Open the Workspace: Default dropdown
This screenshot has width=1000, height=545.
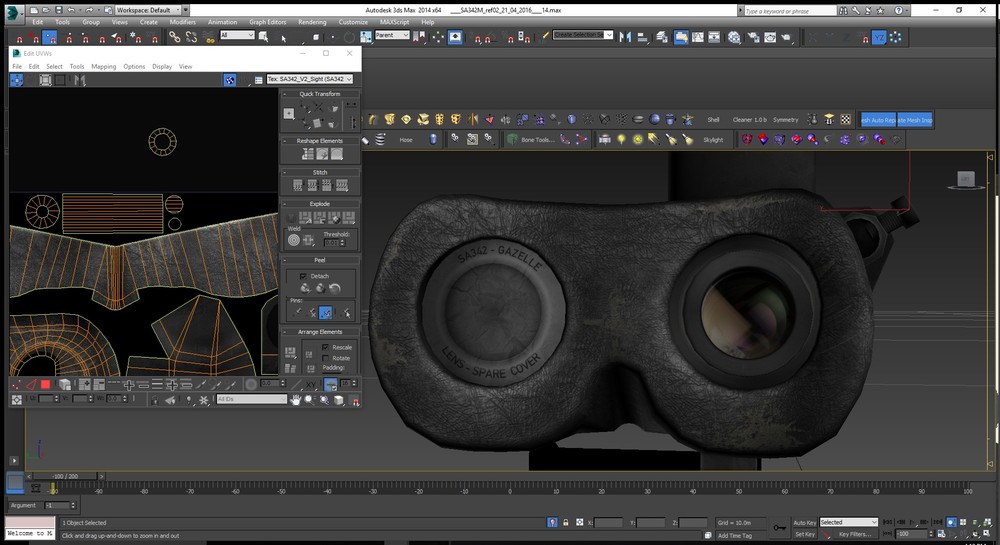point(147,10)
